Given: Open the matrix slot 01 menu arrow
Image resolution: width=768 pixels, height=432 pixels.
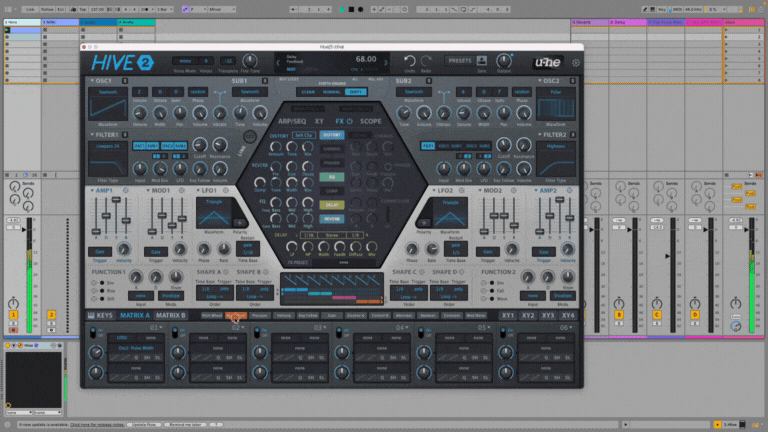Looking at the screenshot, I should 161,327.
